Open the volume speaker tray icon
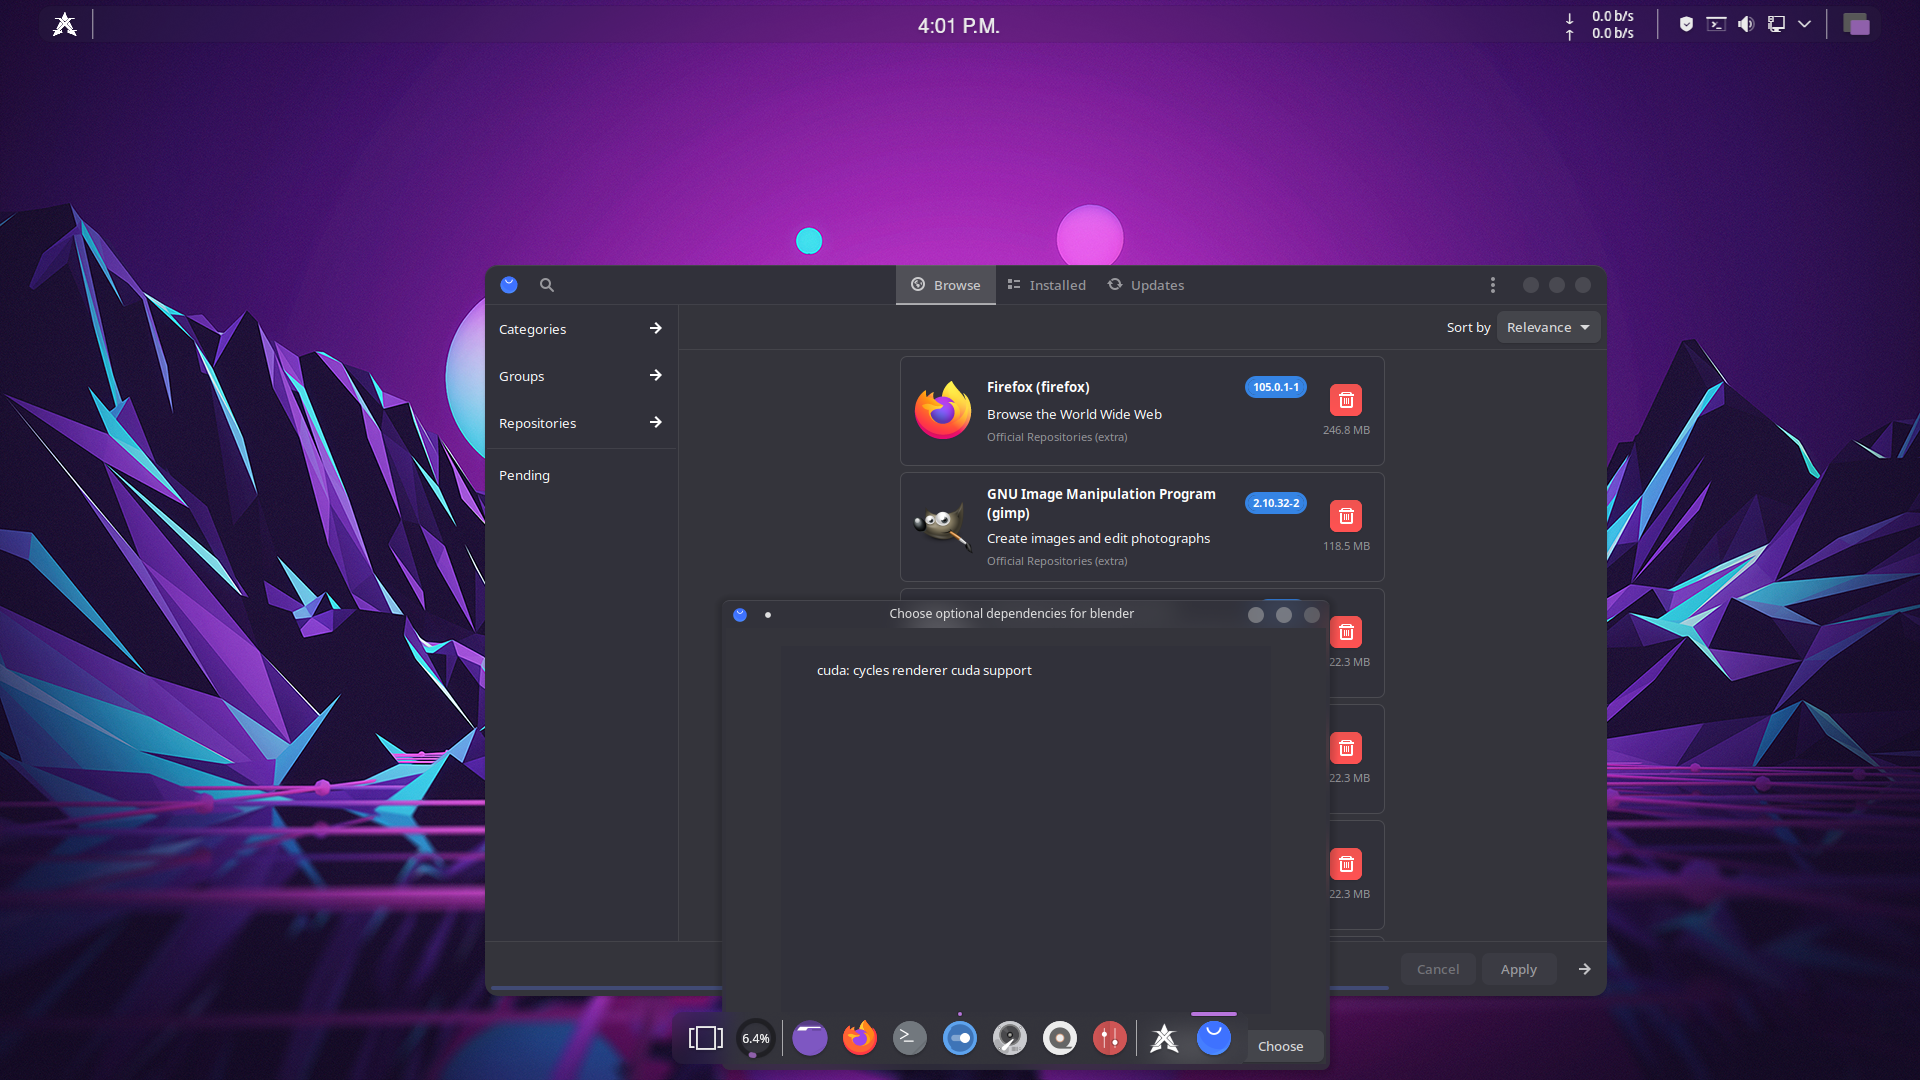This screenshot has height=1080, width=1920. tap(1746, 24)
